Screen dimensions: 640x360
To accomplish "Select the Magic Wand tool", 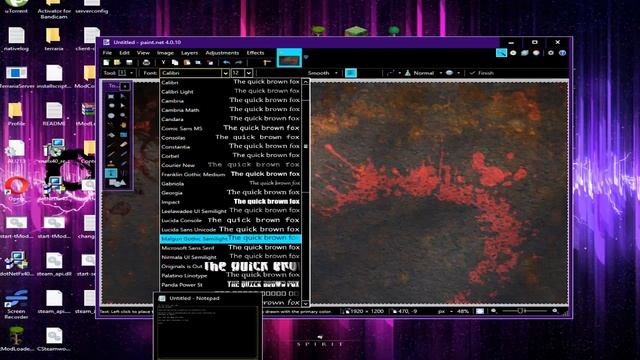I will pos(111,125).
